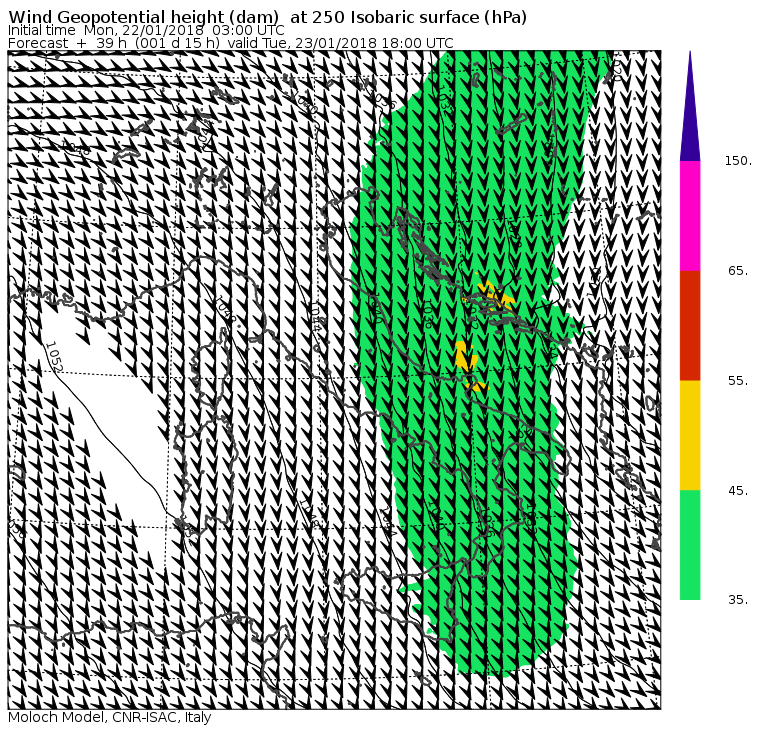Click the lower yellow wind-maximum patch
Viewport: 760px width, 731px height.
click(469, 366)
